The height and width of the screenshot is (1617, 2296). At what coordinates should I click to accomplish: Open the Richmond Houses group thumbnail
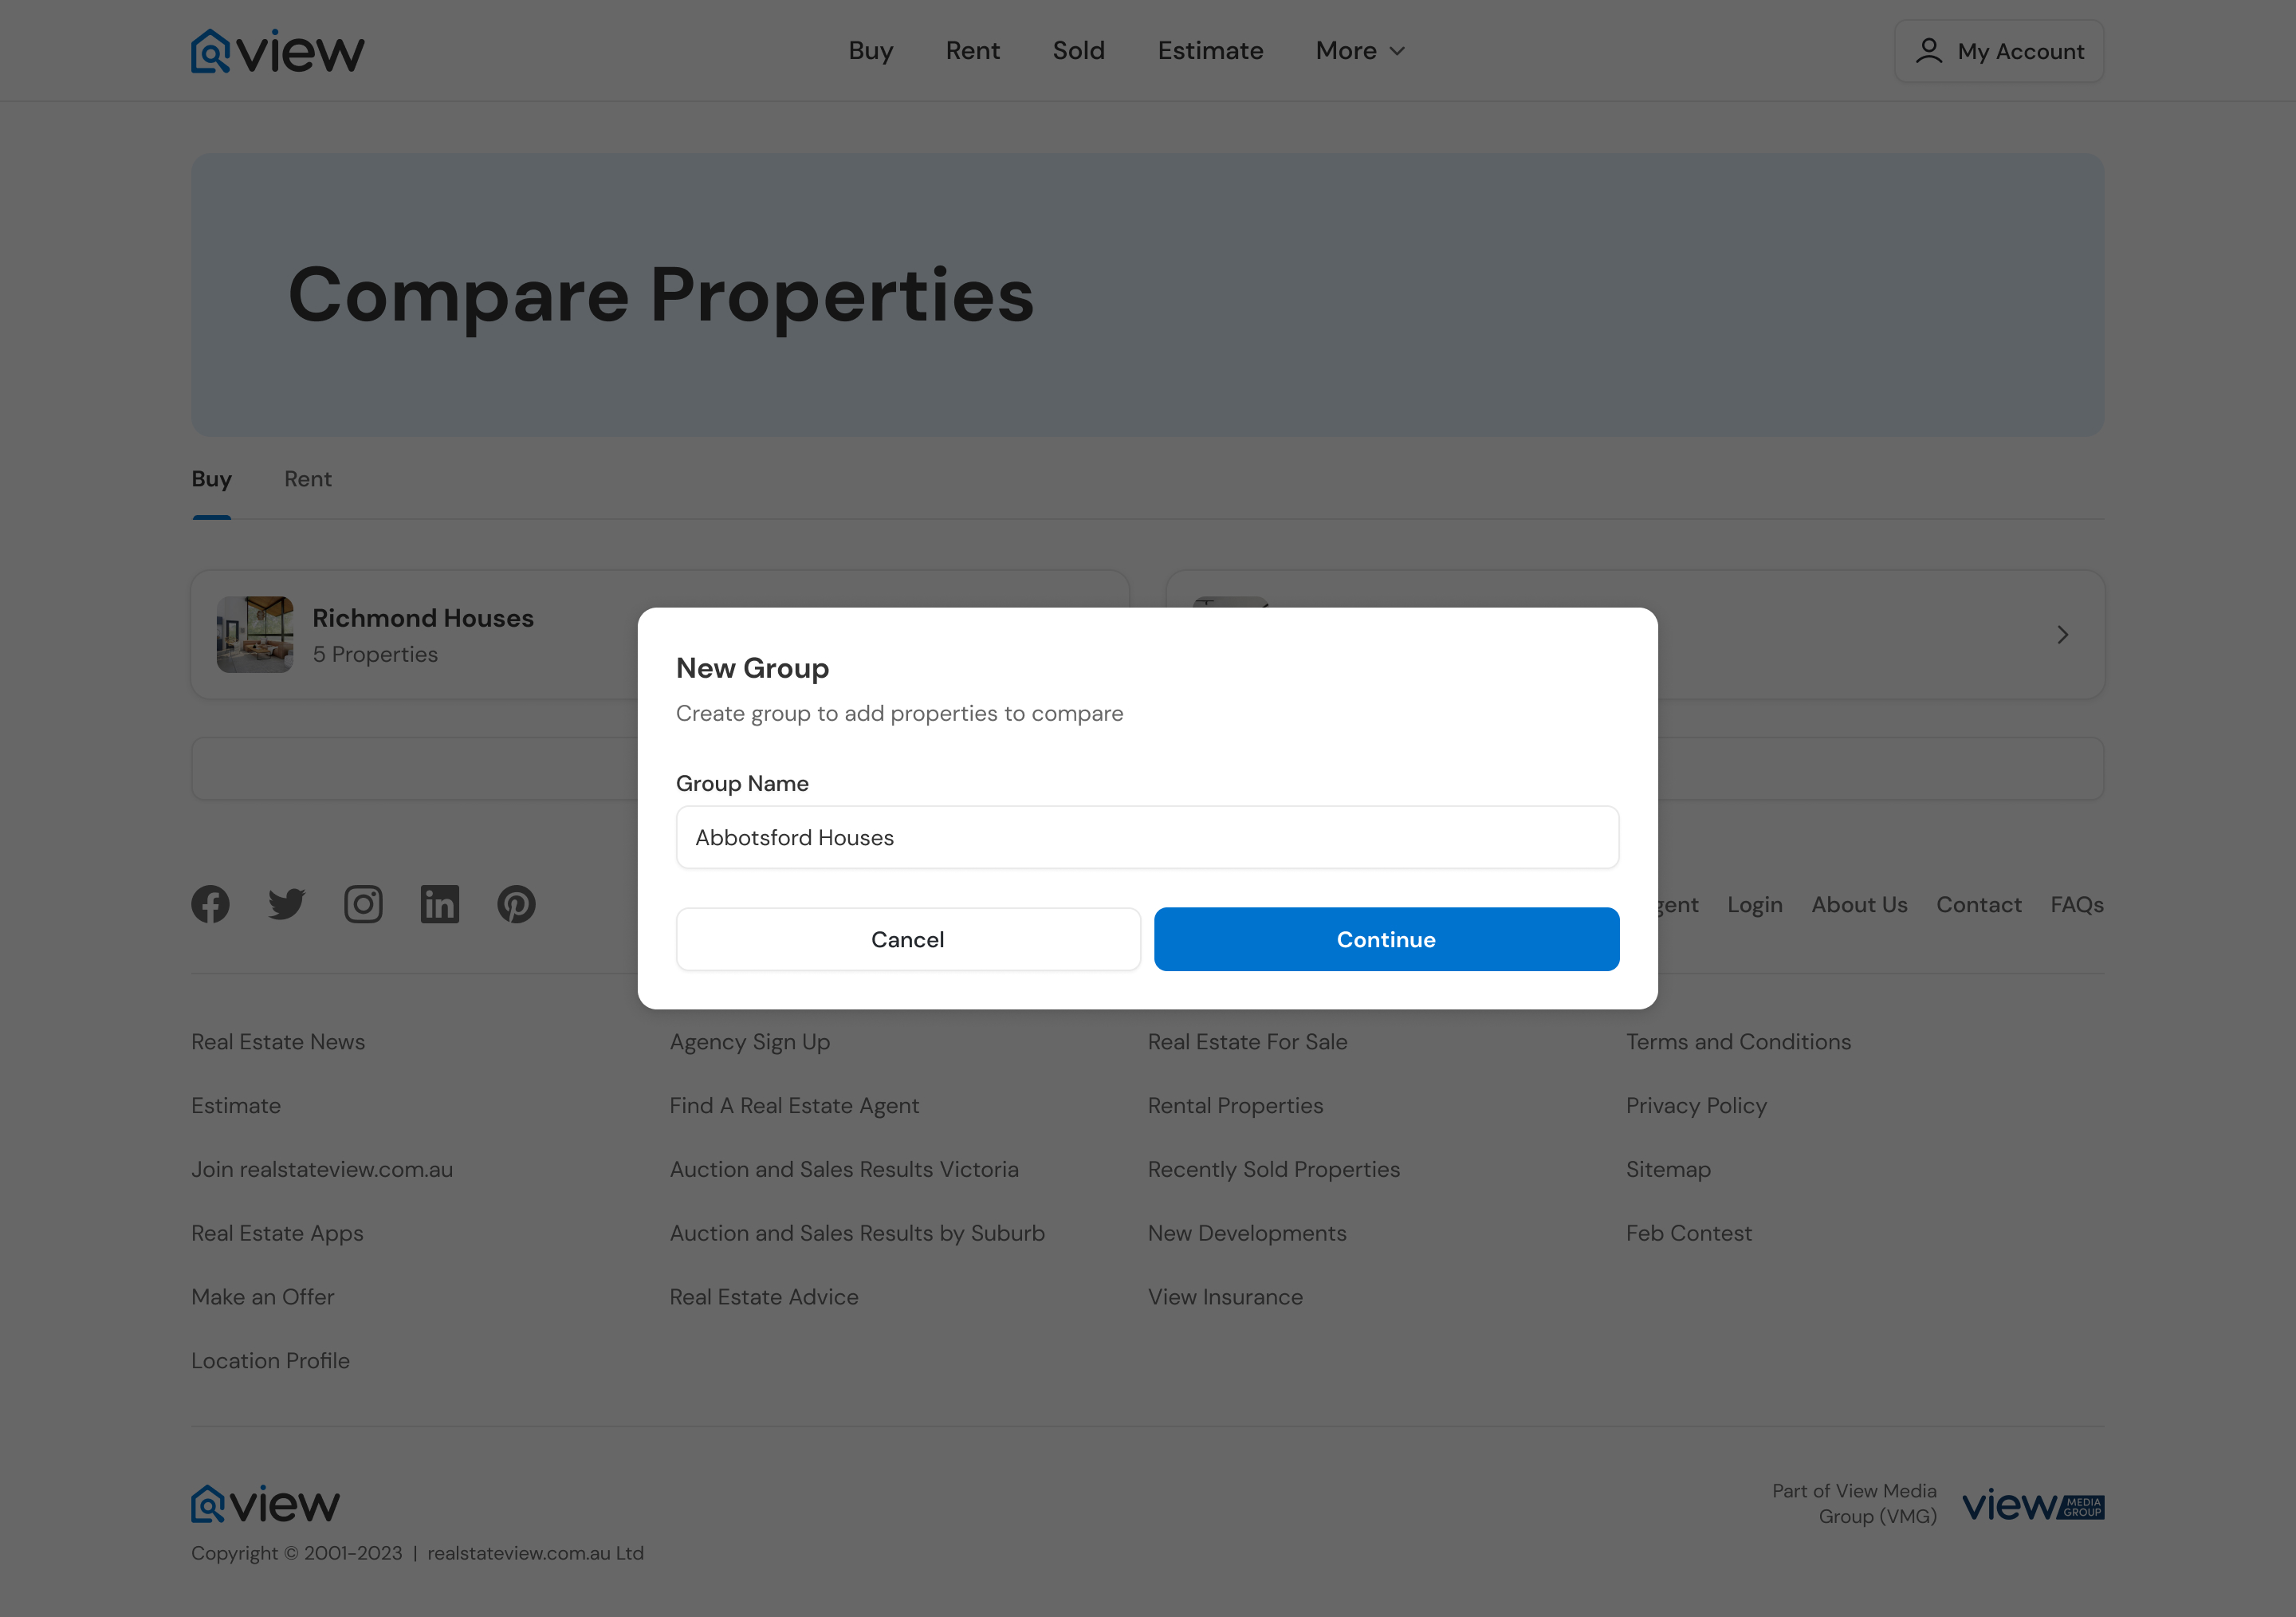tap(255, 635)
